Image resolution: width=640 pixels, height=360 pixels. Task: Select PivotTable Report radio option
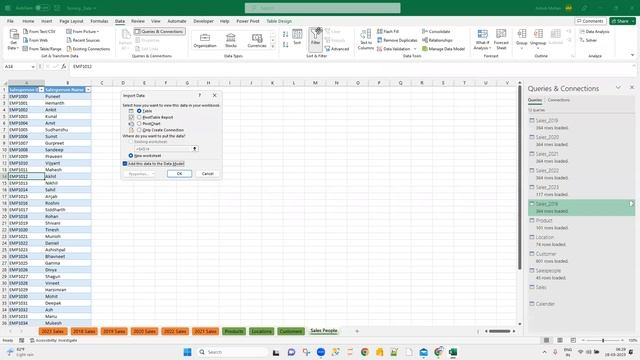(x=139, y=117)
